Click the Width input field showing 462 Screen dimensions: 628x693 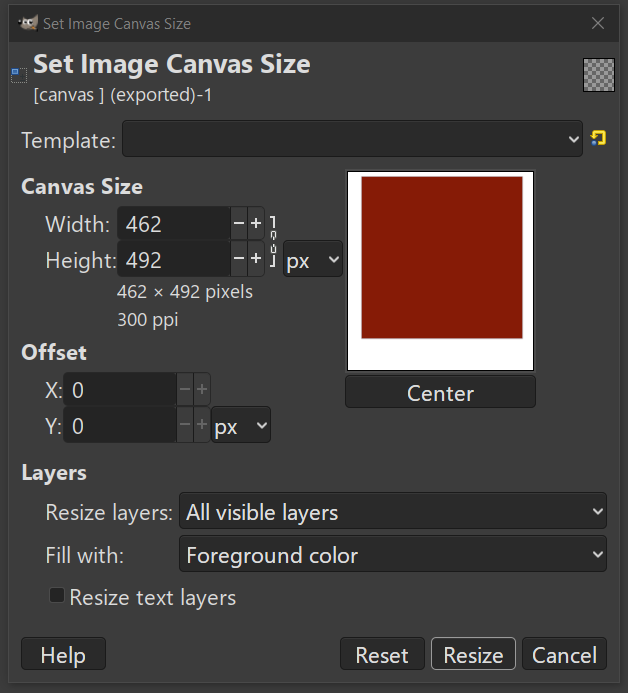coord(174,224)
